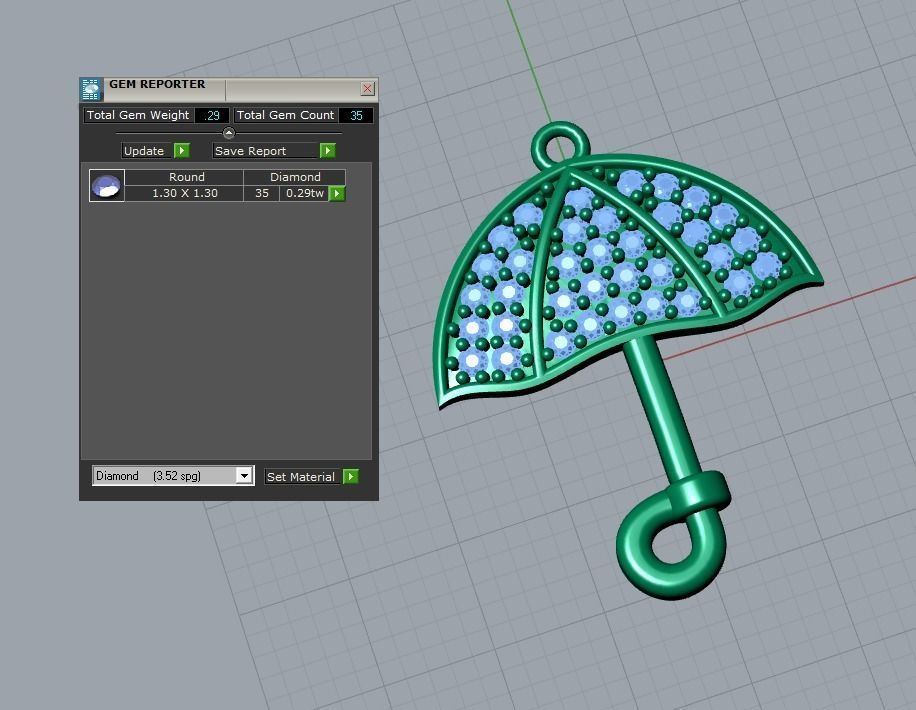Click the green arrow beside Update
The height and width of the screenshot is (710, 916).
(x=182, y=151)
